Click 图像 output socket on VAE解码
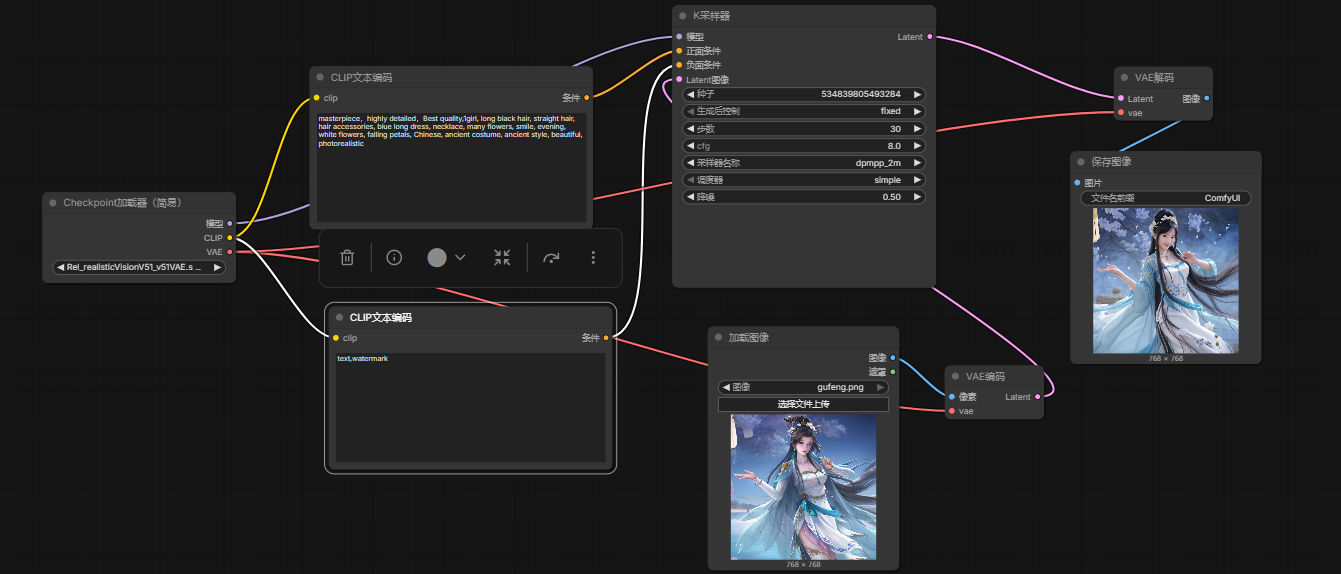This screenshot has width=1341, height=574. pos(1207,99)
